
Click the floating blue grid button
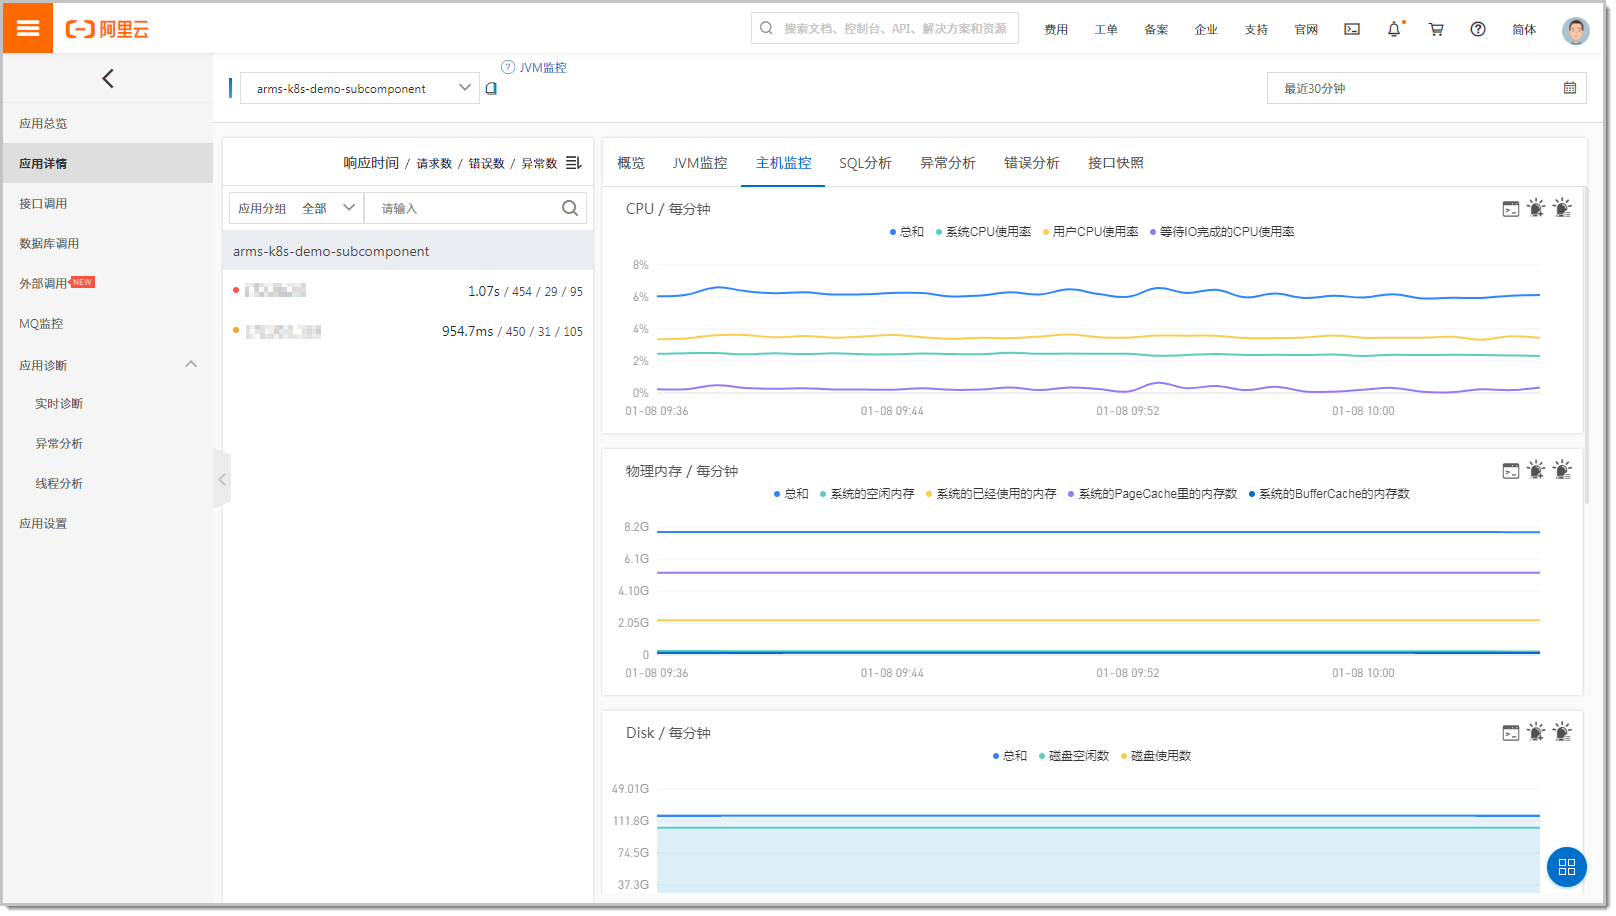click(x=1566, y=867)
